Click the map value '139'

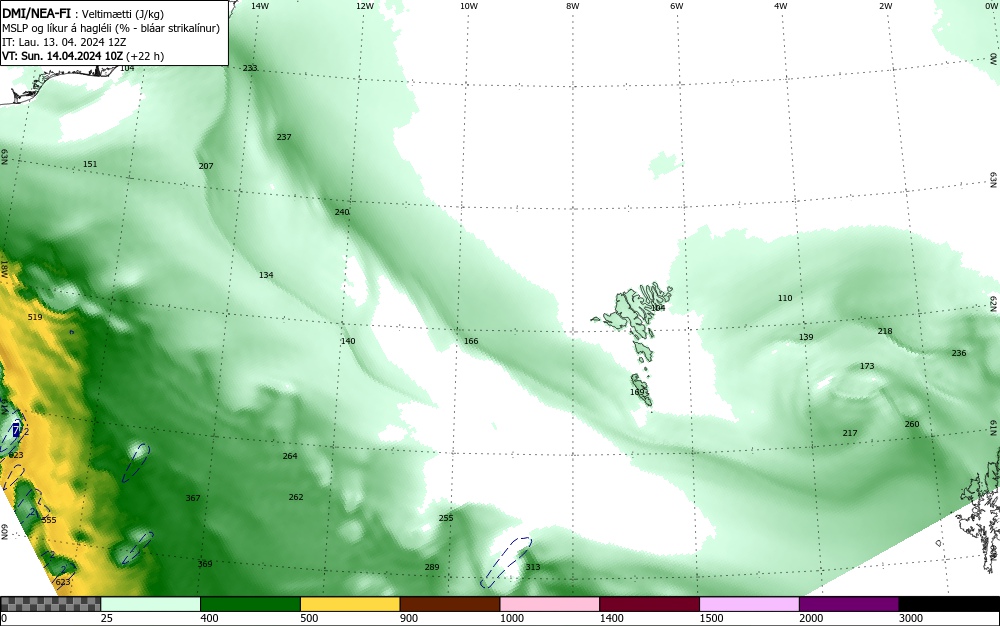tap(806, 337)
